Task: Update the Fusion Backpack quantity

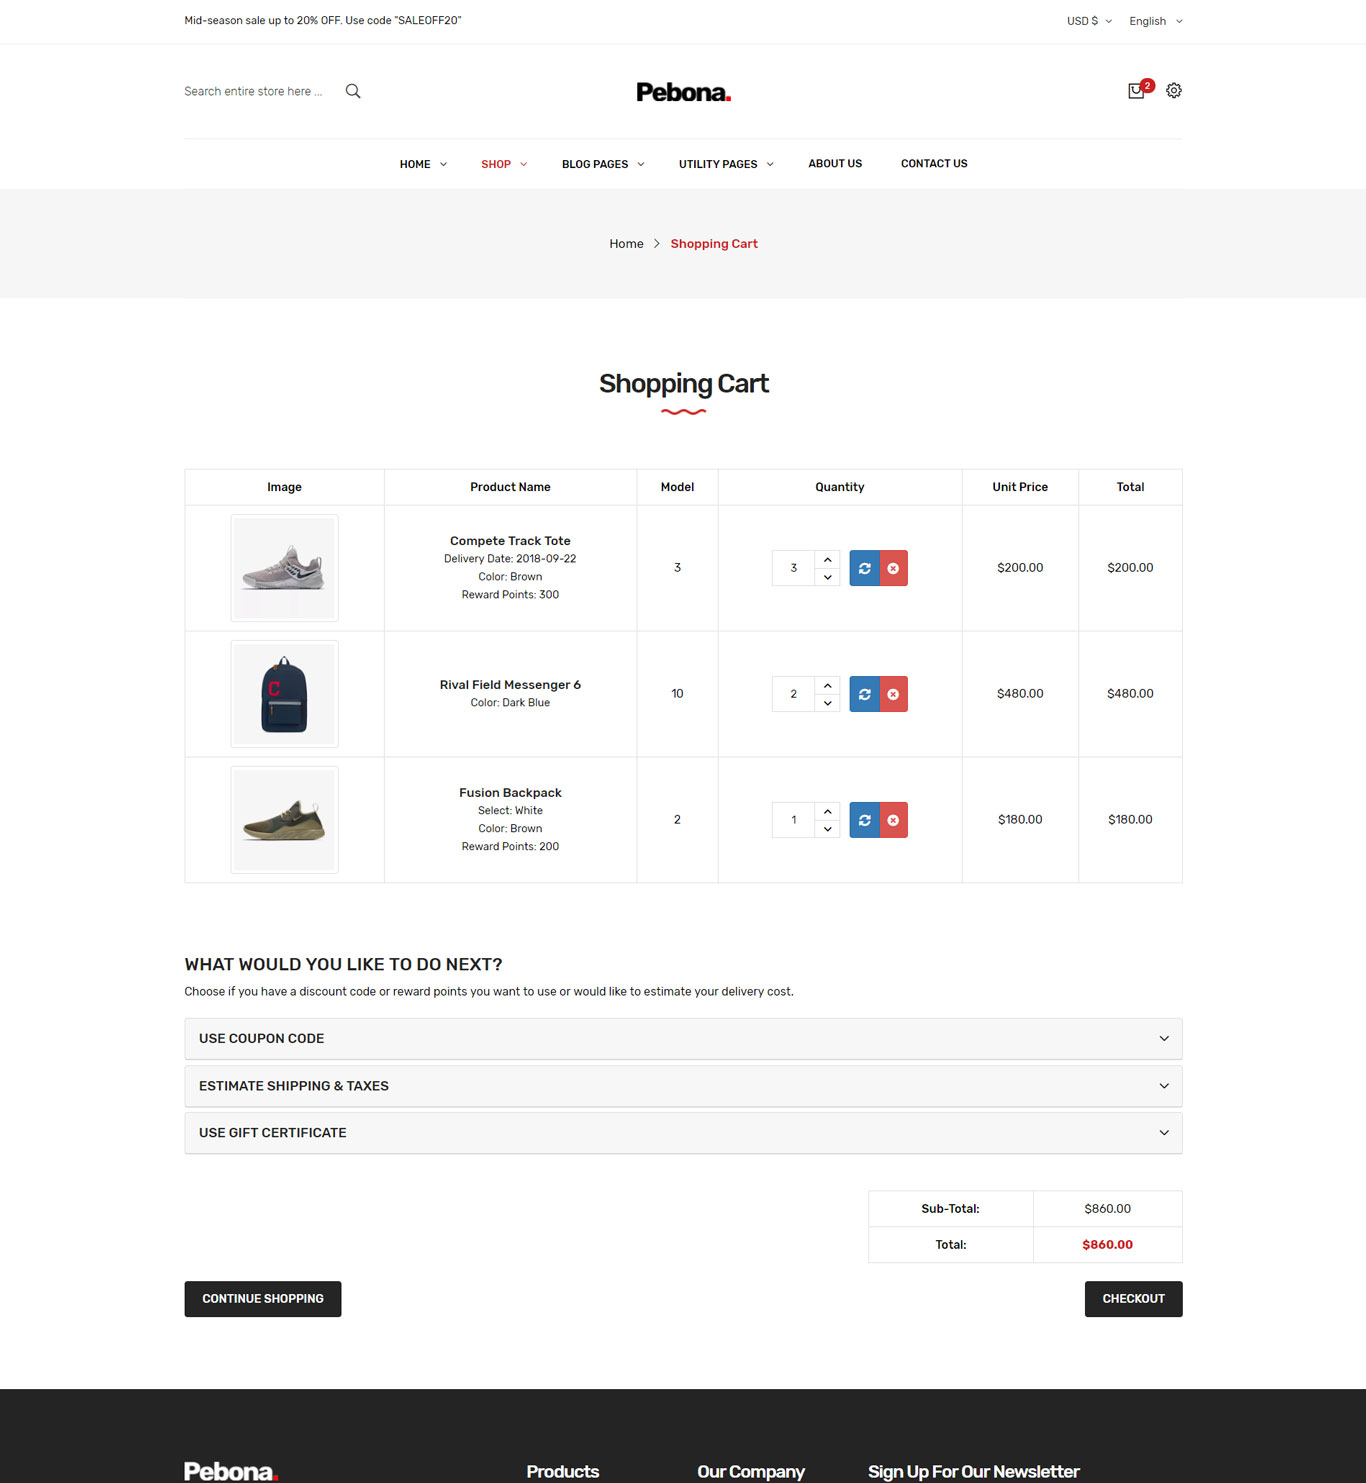Action: pyautogui.click(x=864, y=820)
